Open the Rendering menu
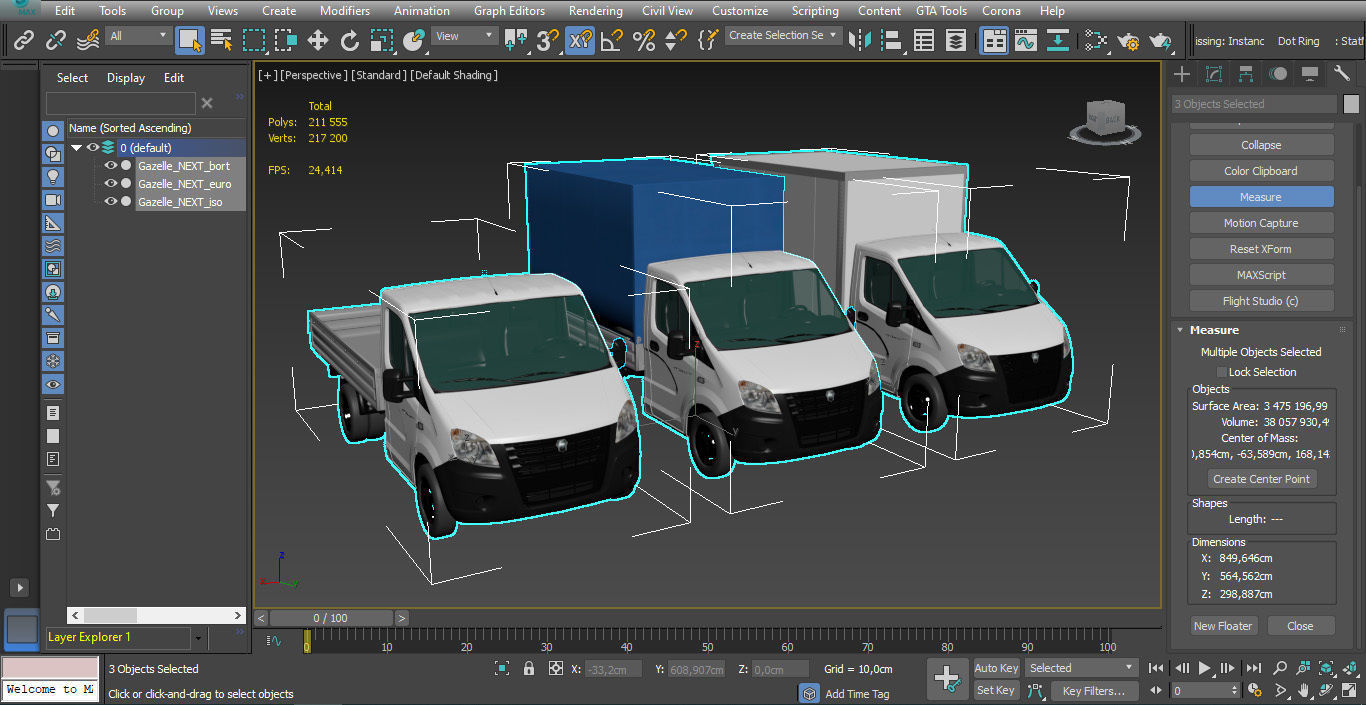Screen dimensions: 1366x705 (x=595, y=11)
